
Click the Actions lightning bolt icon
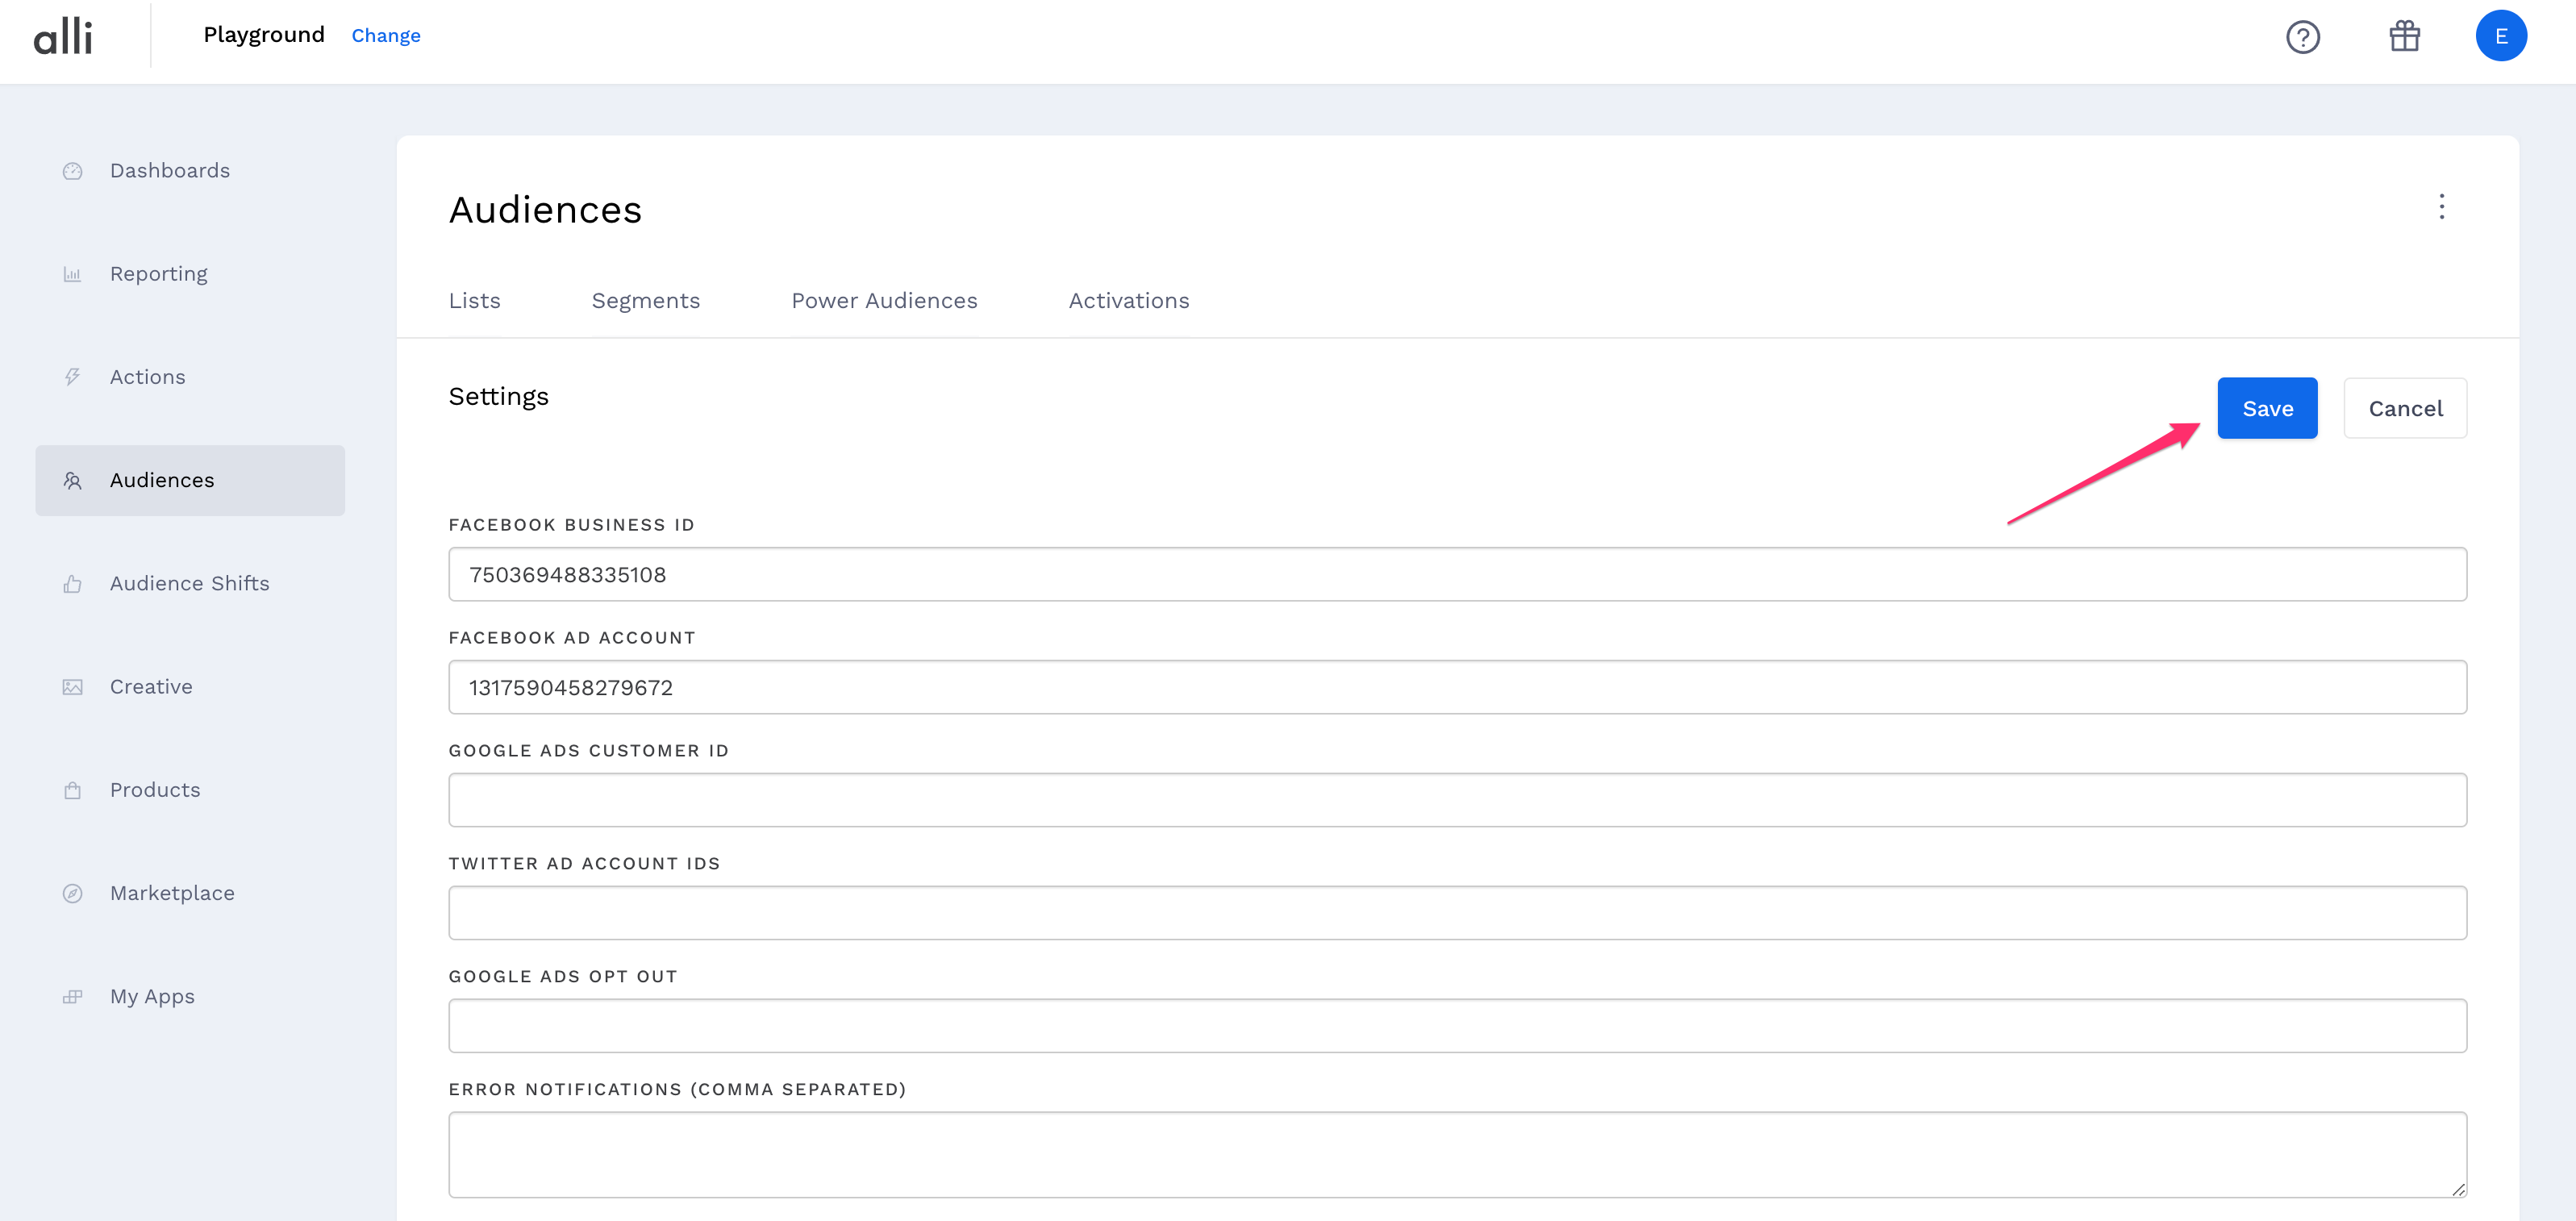73,377
